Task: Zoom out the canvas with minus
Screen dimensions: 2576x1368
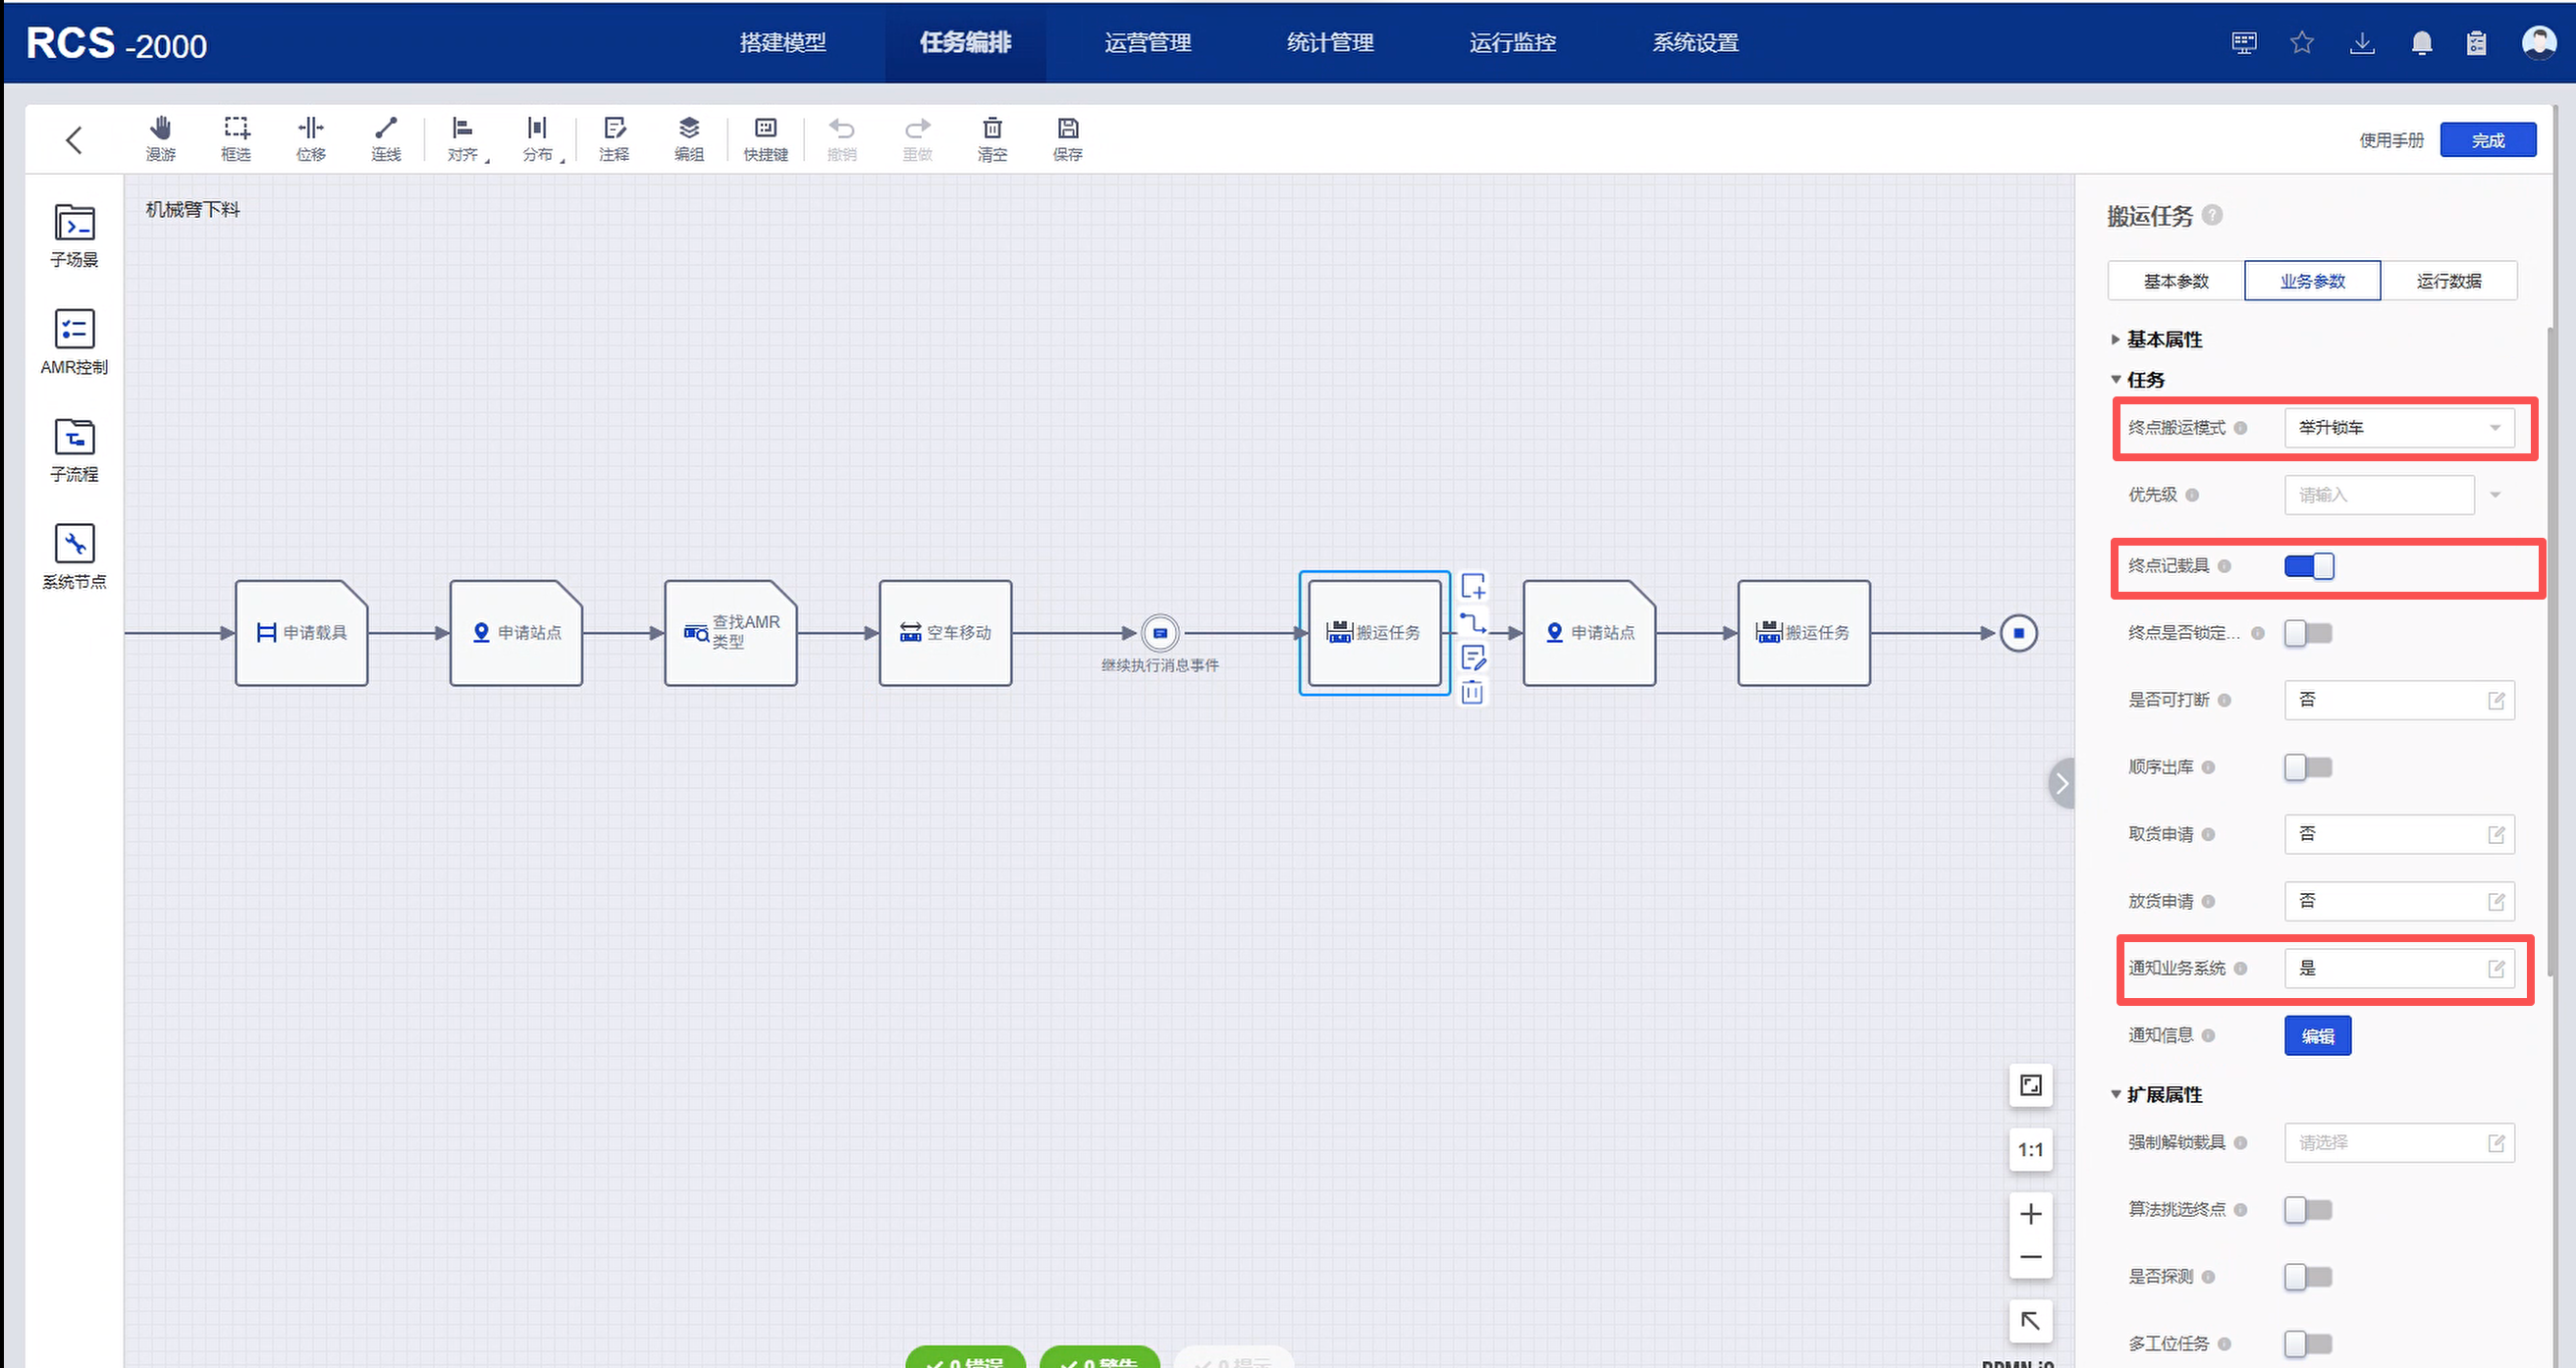Action: click(2031, 1257)
